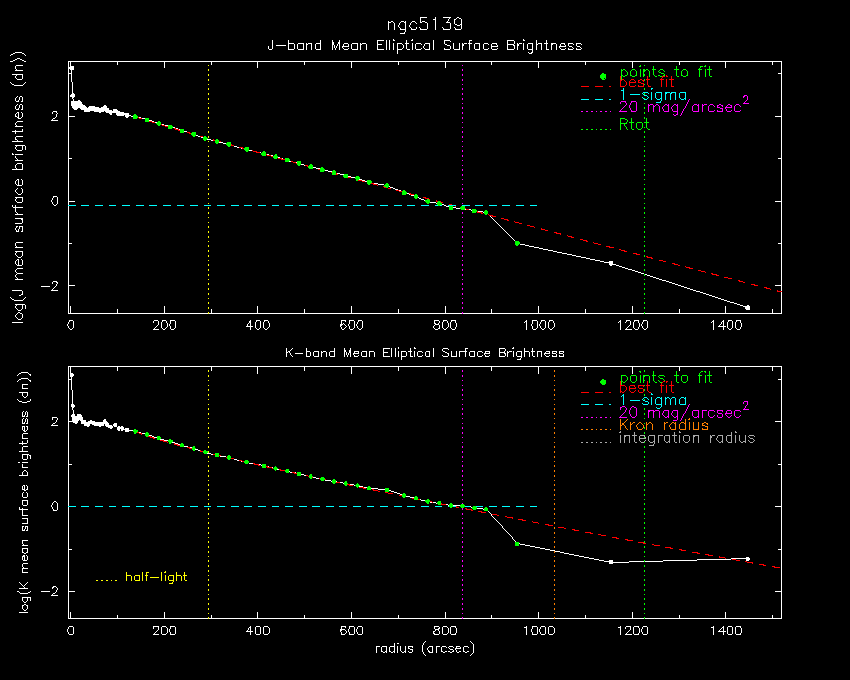
Task: Click the 'points to fit' label in K-band legend
Action: click(x=666, y=377)
